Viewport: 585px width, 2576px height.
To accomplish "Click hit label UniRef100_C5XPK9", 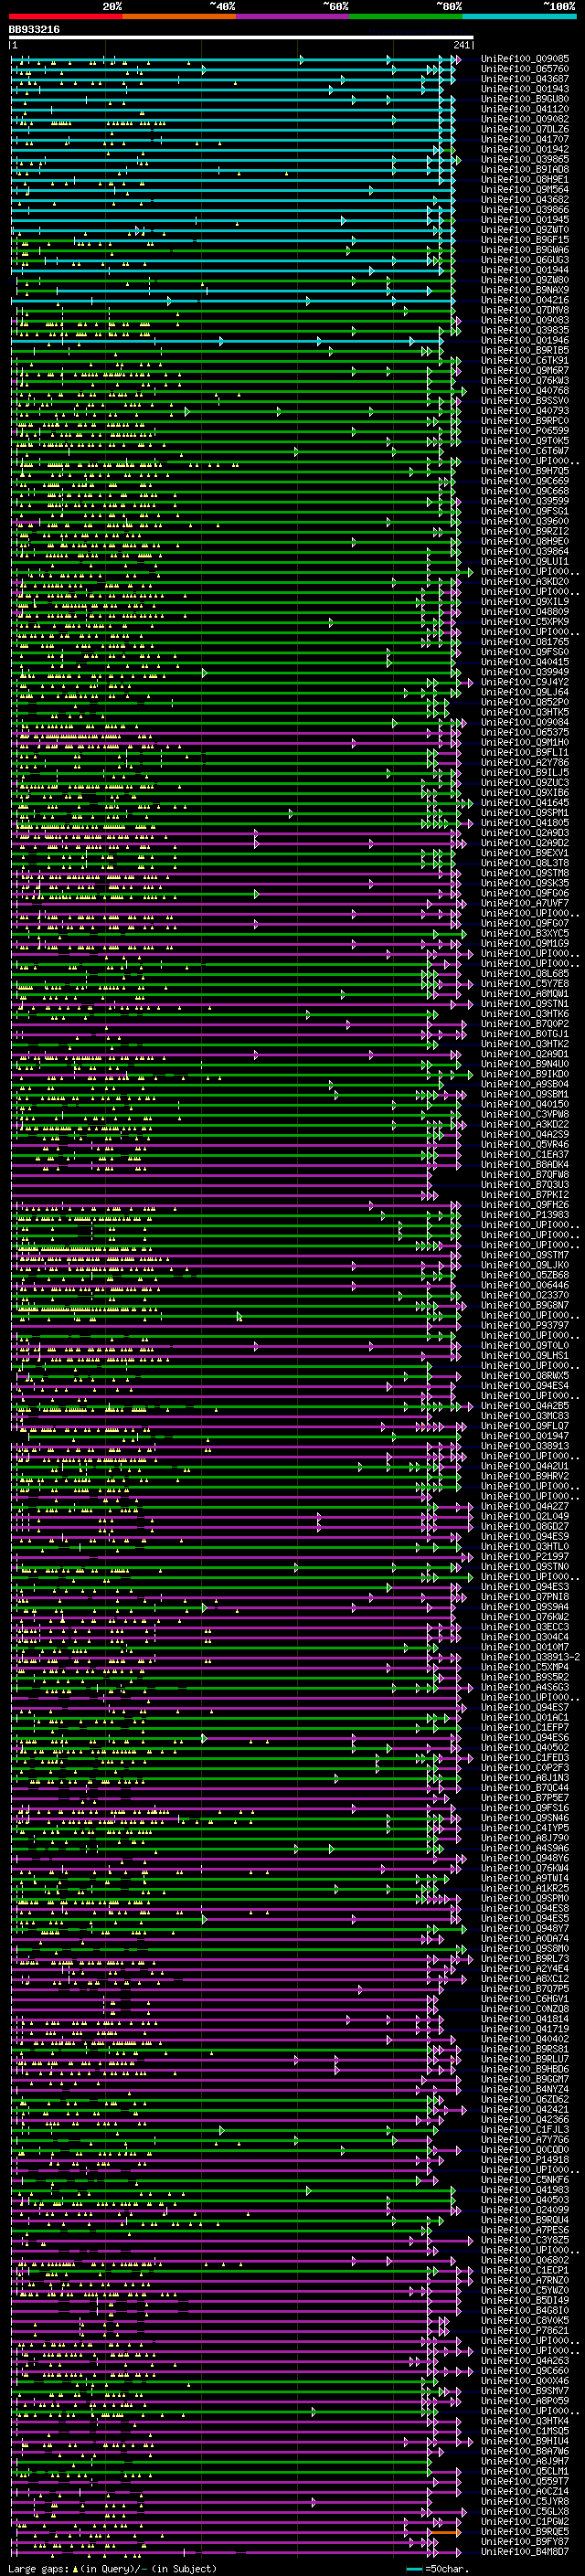I will [x=525, y=621].
